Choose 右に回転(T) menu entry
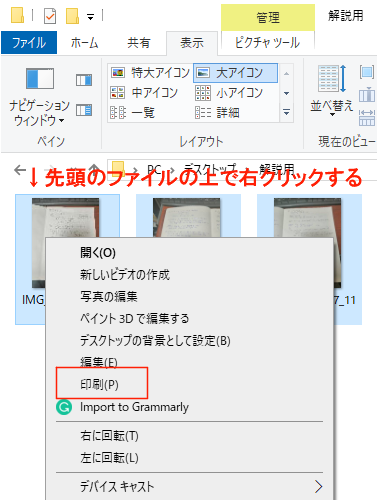 (189, 436)
